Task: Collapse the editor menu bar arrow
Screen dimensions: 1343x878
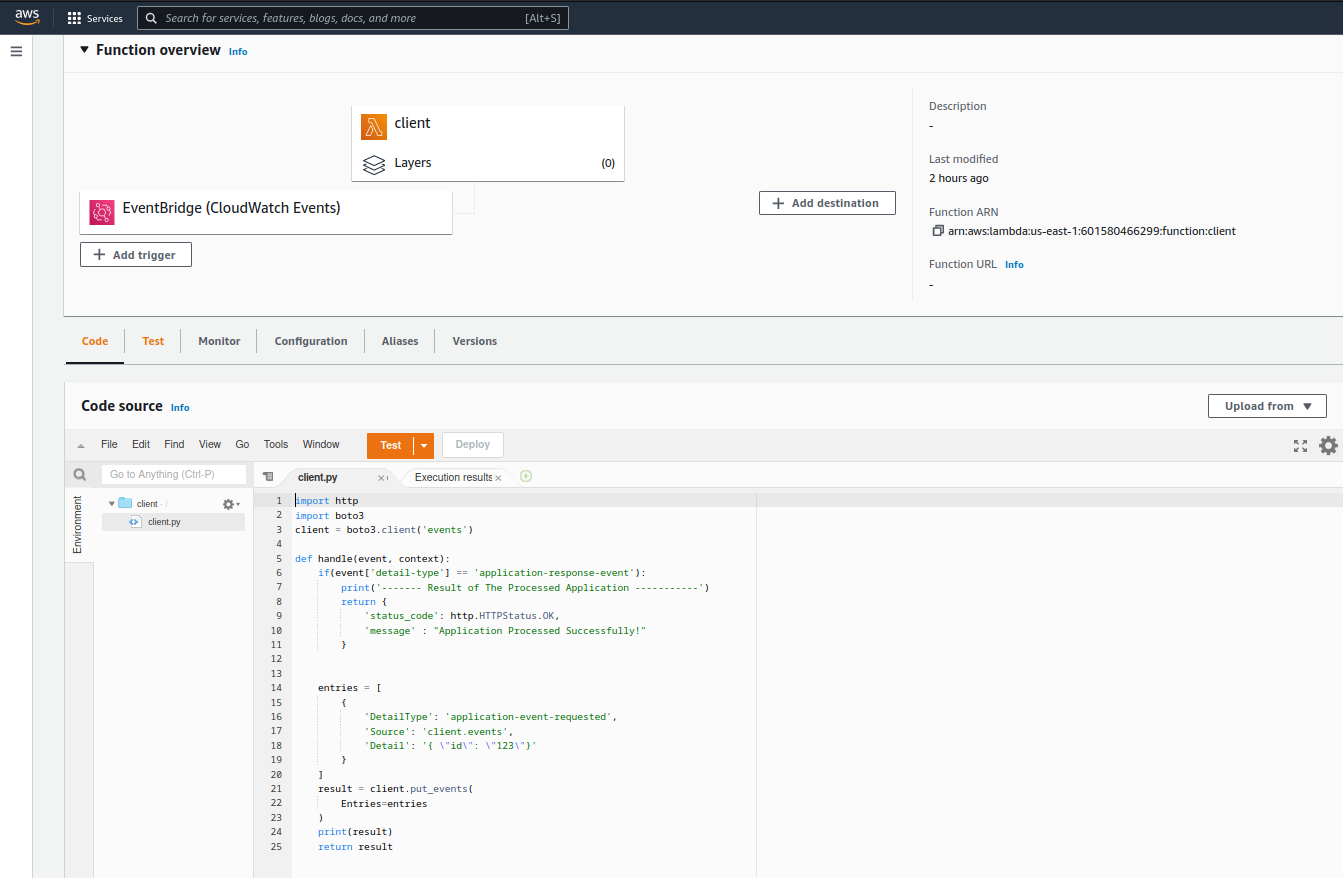Action: tap(81, 446)
